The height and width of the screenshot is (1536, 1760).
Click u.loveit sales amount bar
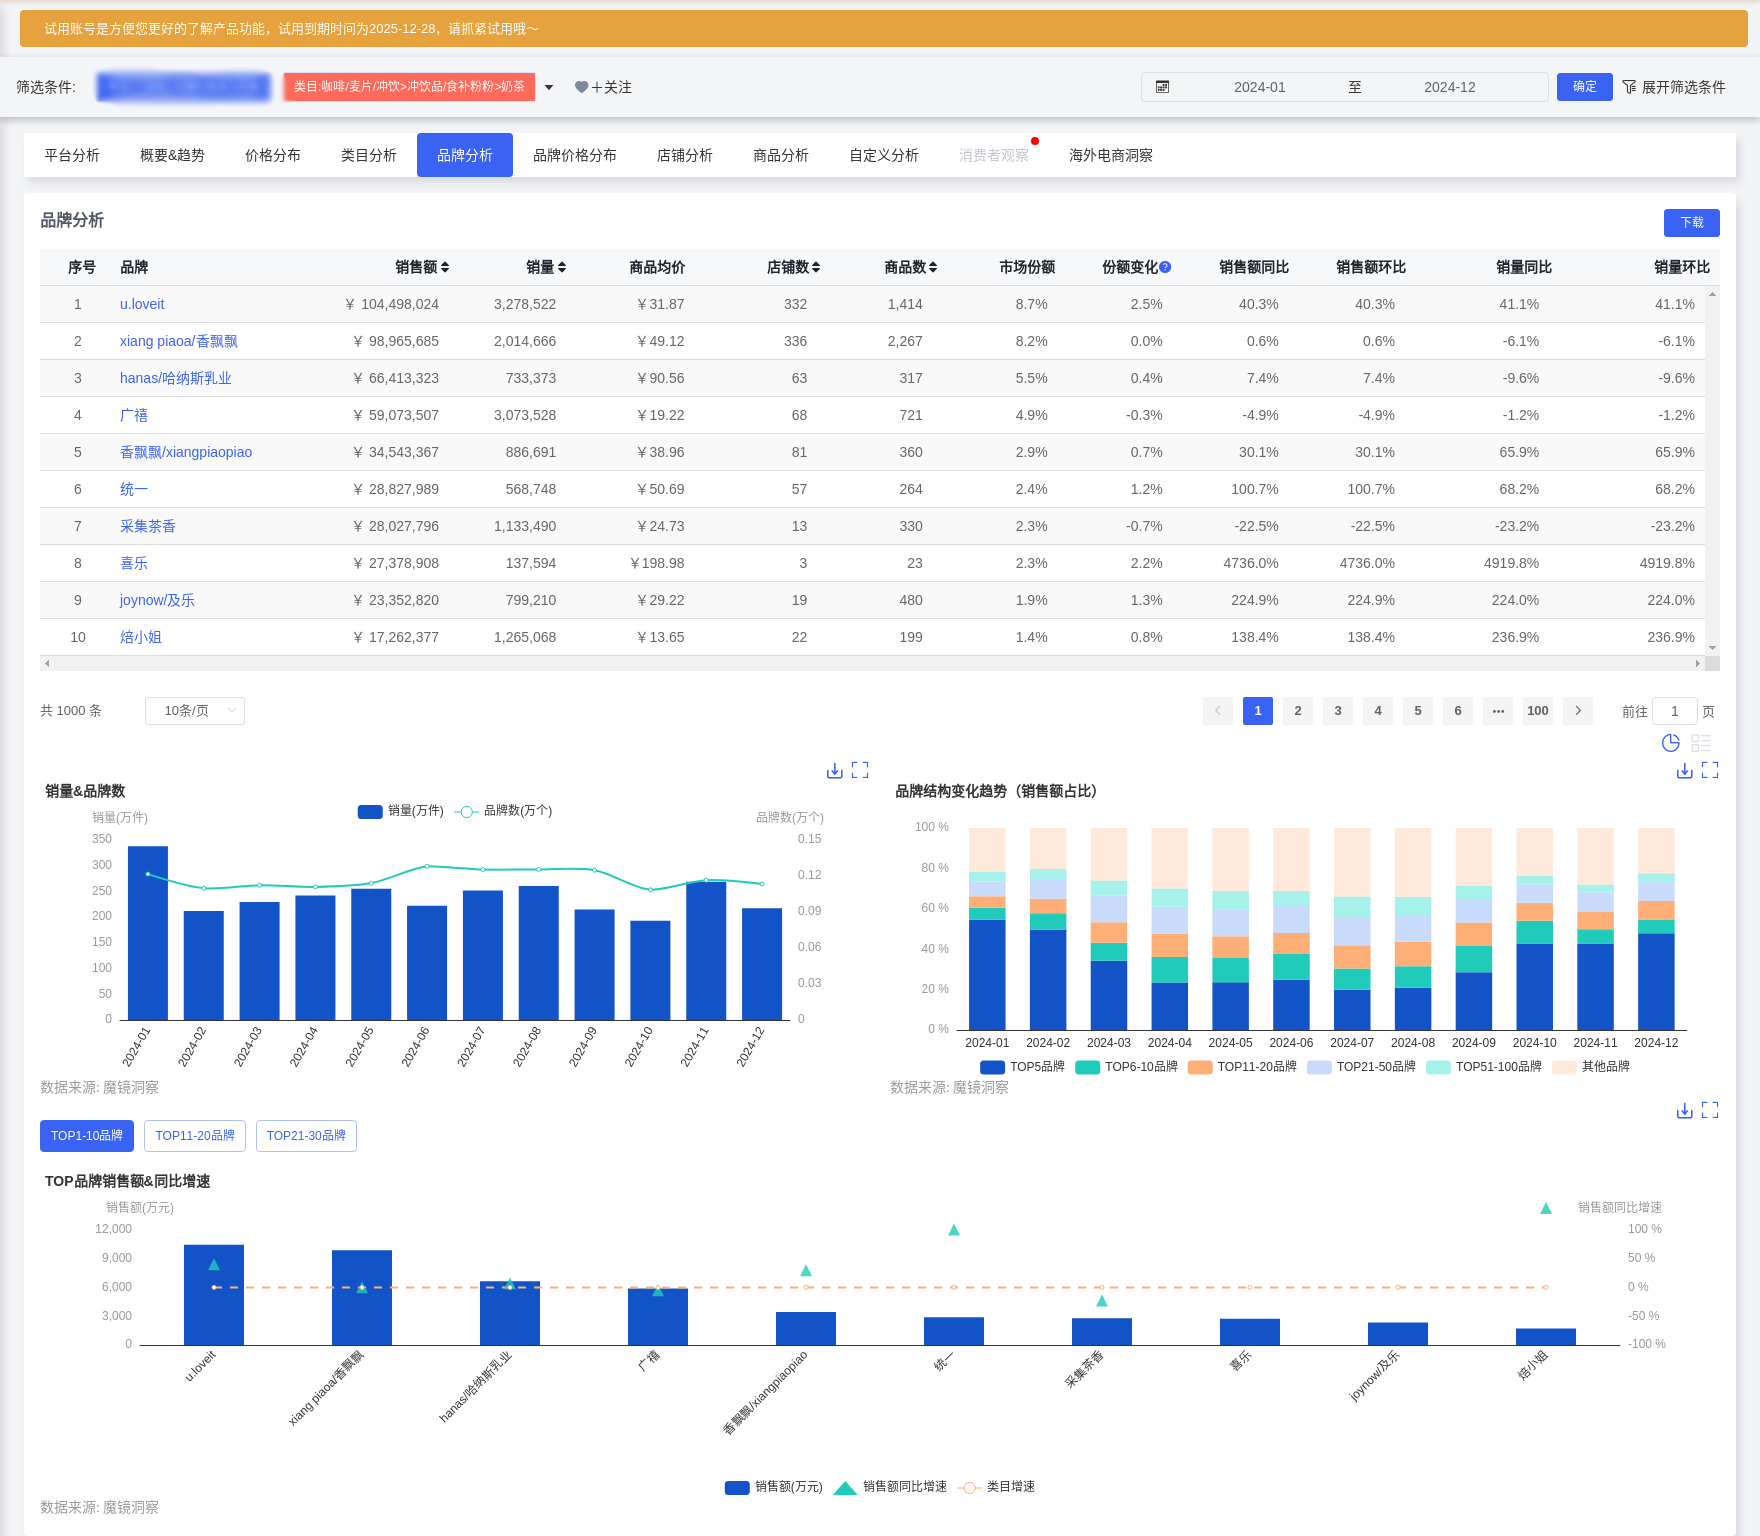(214, 1295)
